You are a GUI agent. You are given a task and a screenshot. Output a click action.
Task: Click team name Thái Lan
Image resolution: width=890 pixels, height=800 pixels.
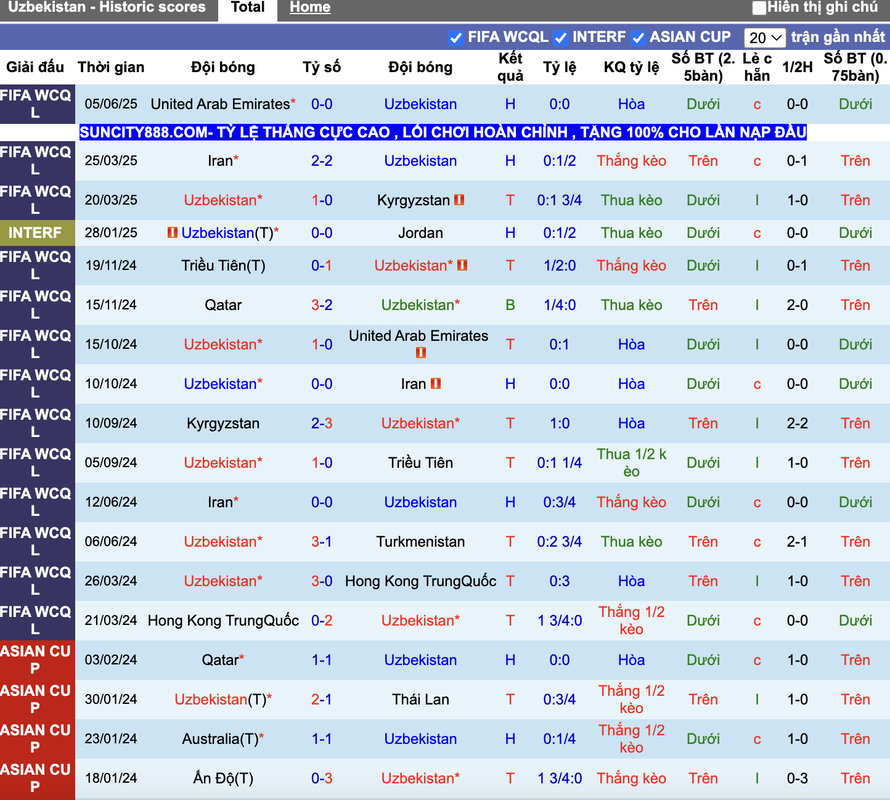tap(421, 700)
